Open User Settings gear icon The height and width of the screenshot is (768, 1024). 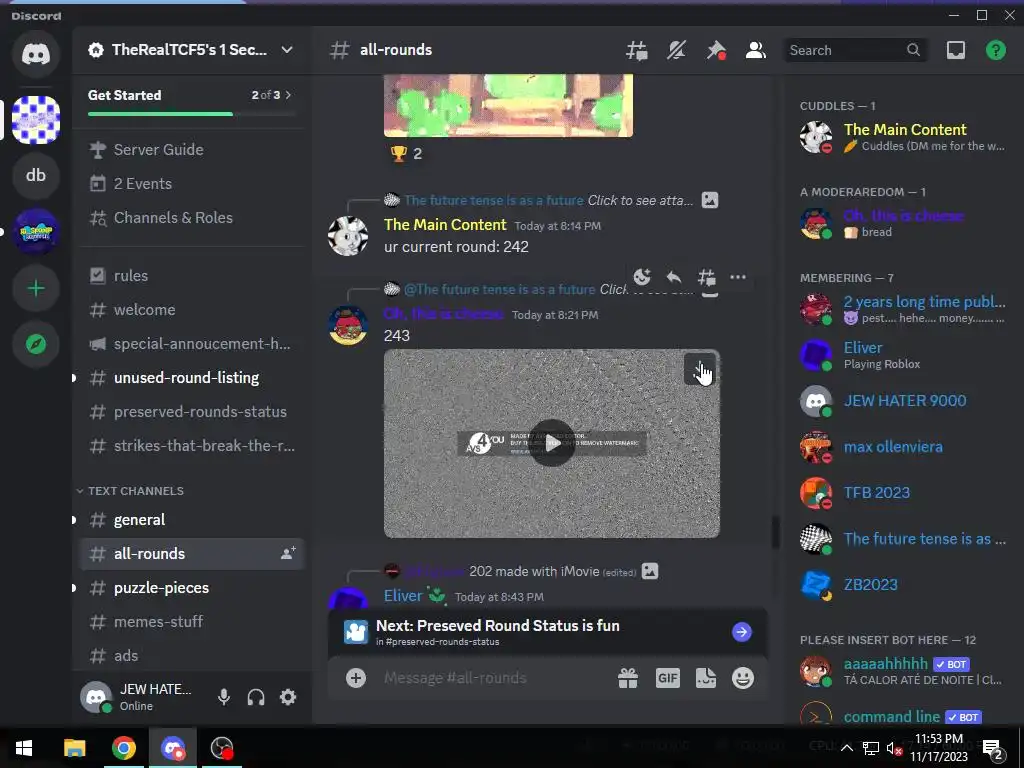pyautogui.click(x=288, y=697)
